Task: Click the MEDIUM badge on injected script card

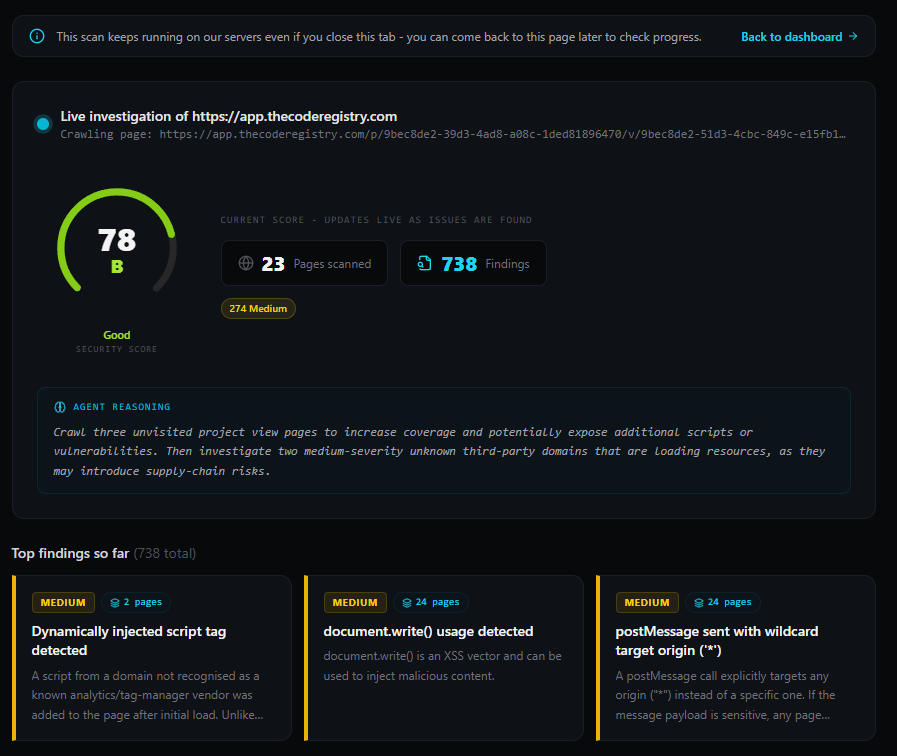Action: pyautogui.click(x=63, y=602)
